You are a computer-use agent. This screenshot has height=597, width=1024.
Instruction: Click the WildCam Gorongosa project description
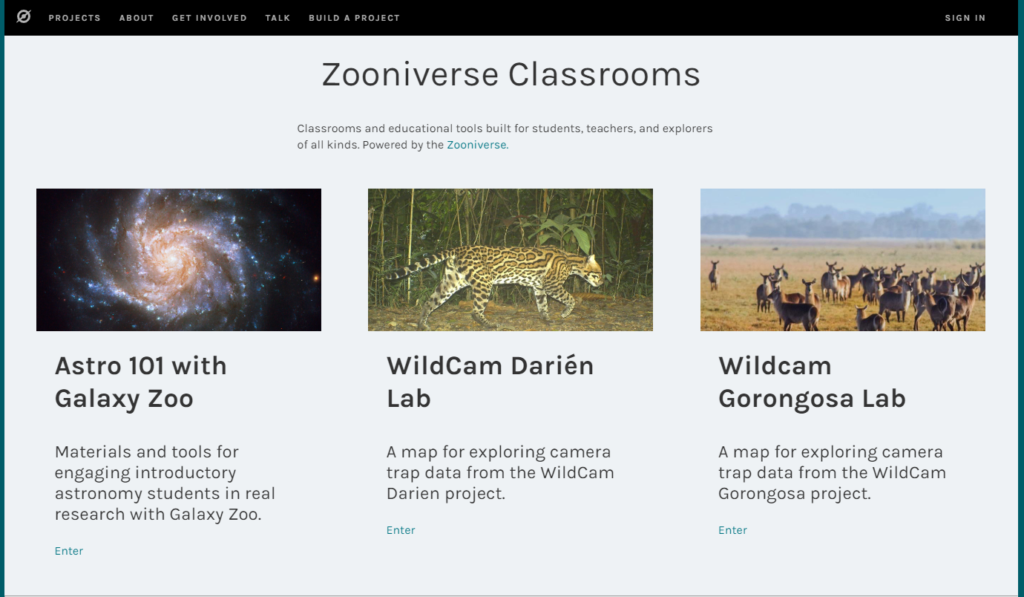831,472
